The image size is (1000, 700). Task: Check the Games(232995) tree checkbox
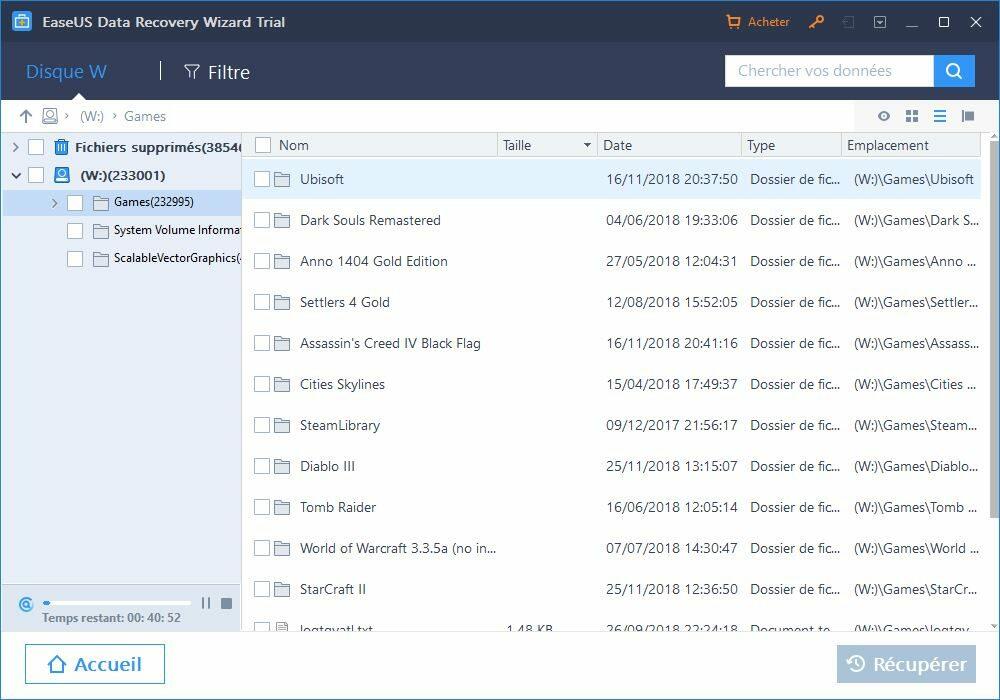75,203
